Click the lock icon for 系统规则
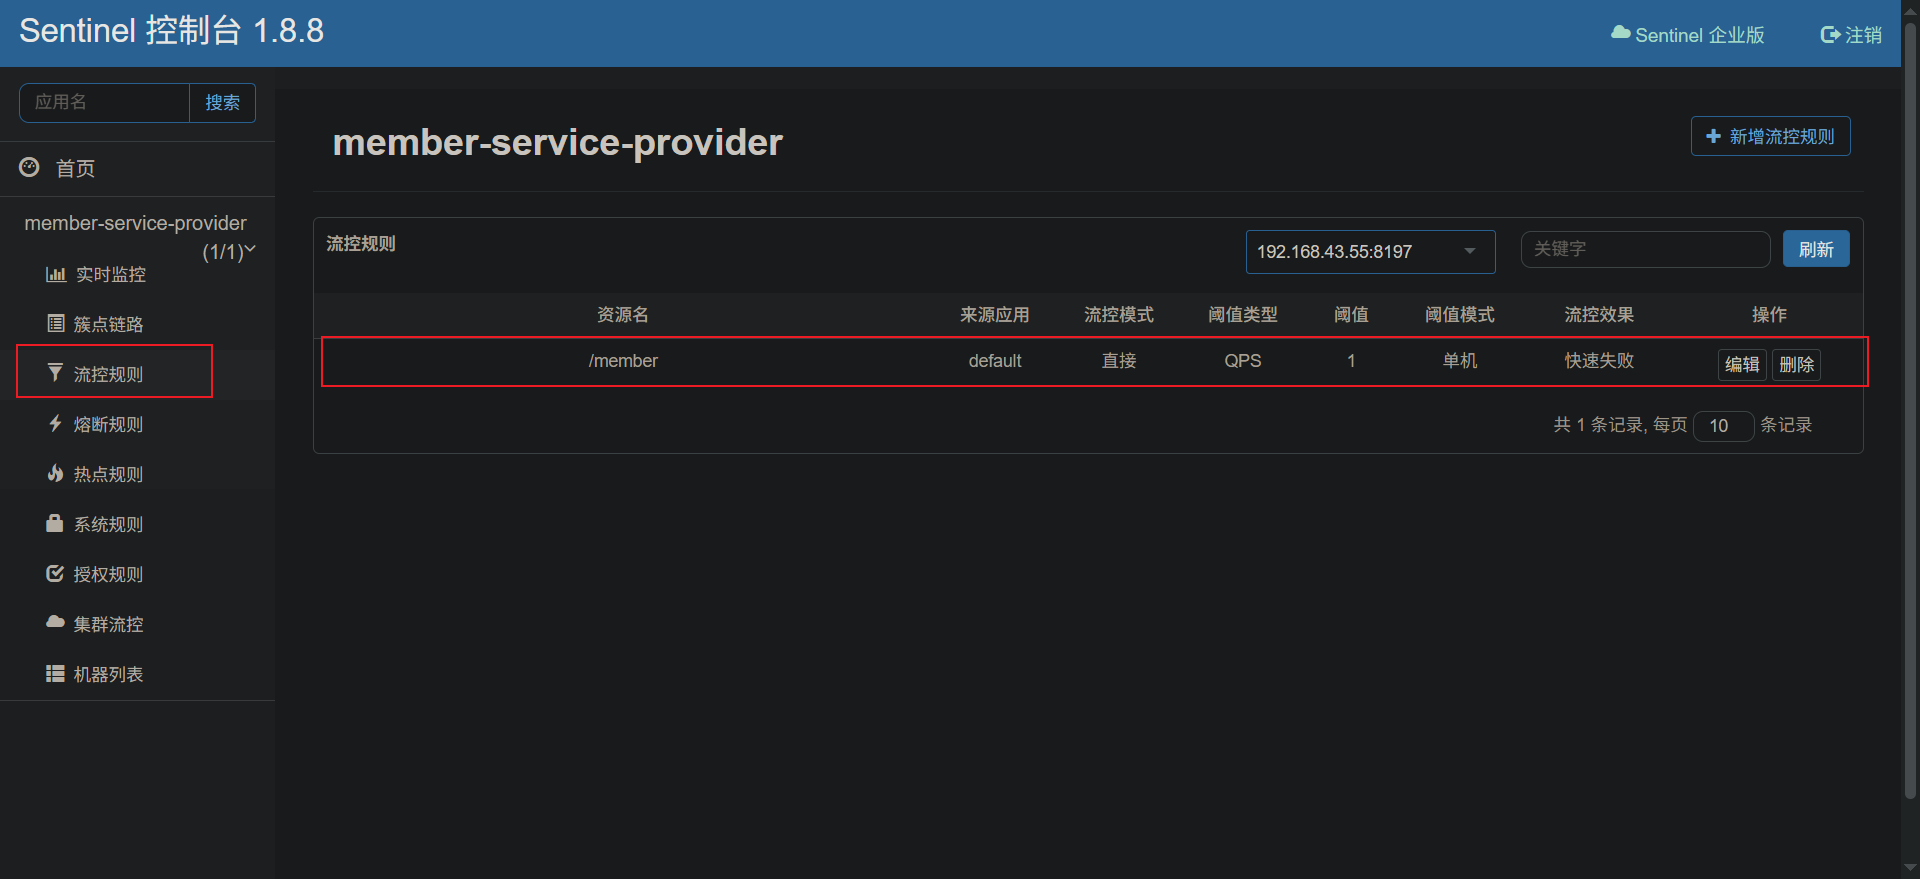This screenshot has height=879, width=1920. tap(55, 523)
